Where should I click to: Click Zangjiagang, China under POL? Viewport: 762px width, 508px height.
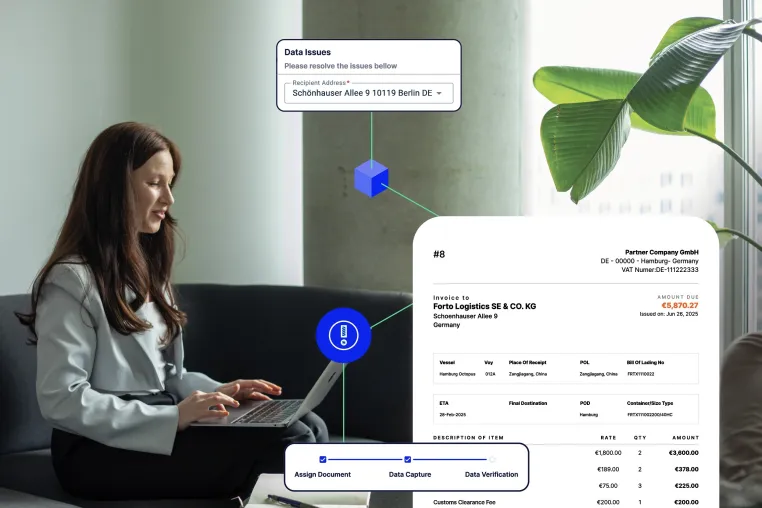click(599, 374)
